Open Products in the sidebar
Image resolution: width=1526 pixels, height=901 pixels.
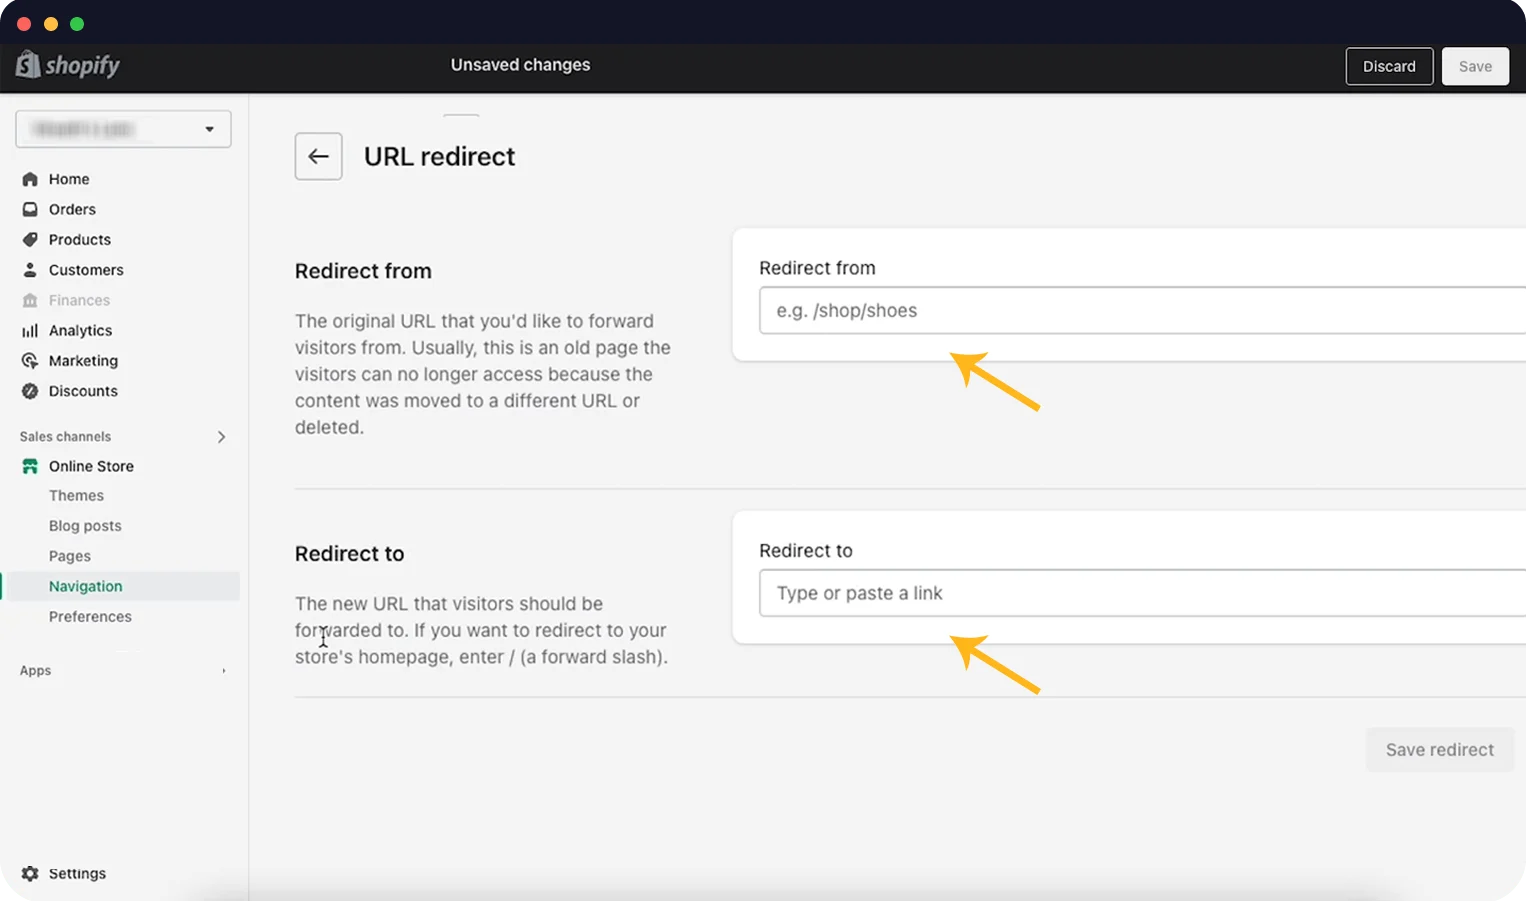(80, 239)
